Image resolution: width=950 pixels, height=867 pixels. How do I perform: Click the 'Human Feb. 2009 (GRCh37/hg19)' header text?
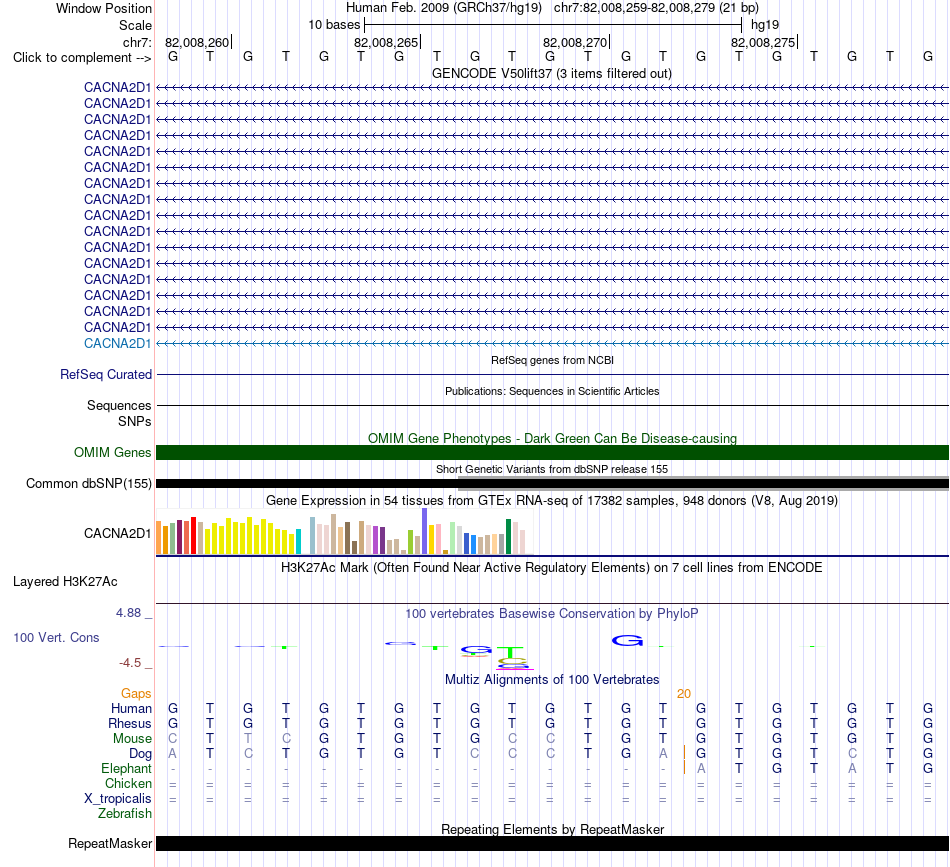(x=443, y=8)
